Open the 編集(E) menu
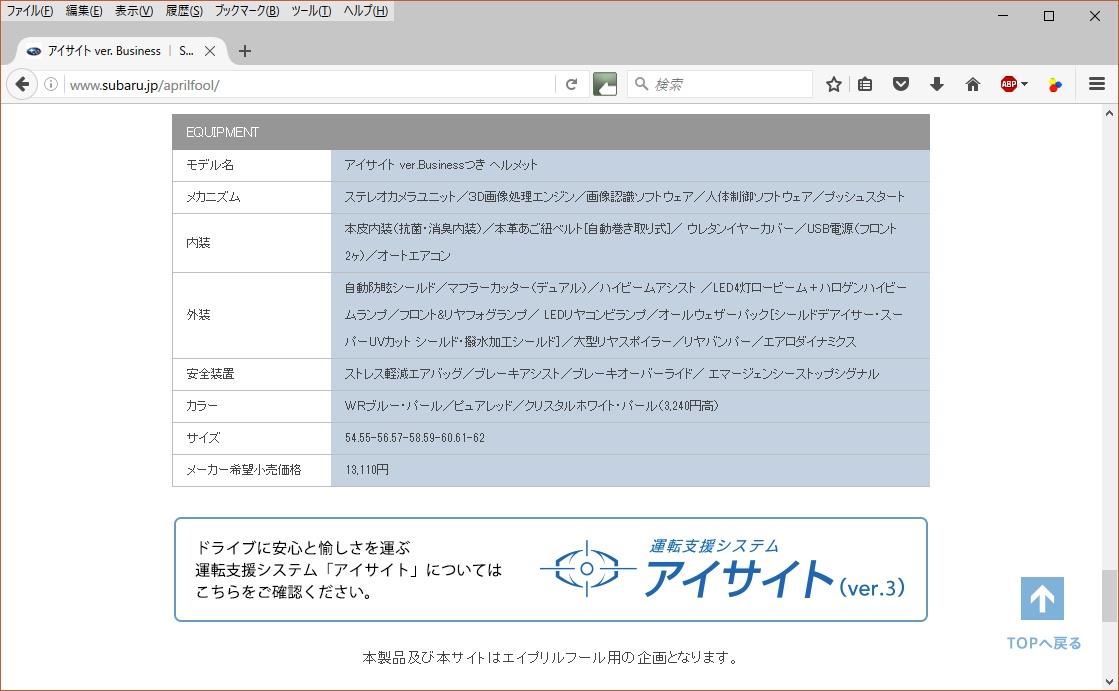 [x=84, y=11]
